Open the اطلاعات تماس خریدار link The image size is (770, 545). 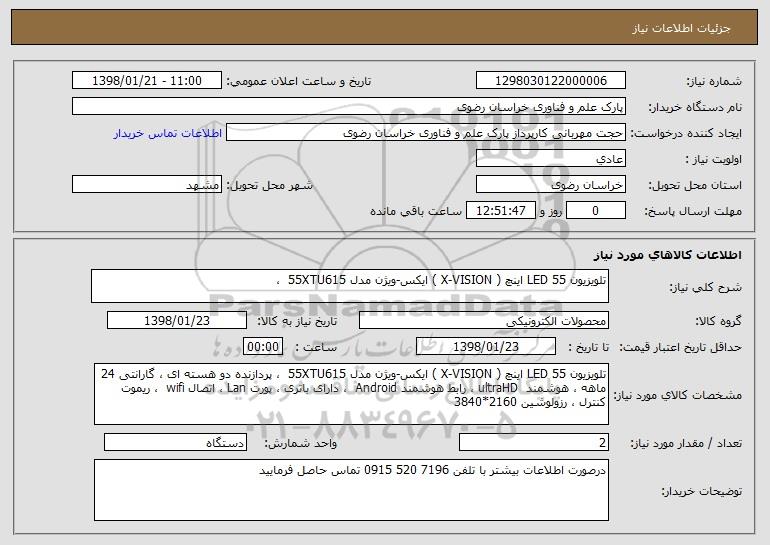tap(168, 133)
